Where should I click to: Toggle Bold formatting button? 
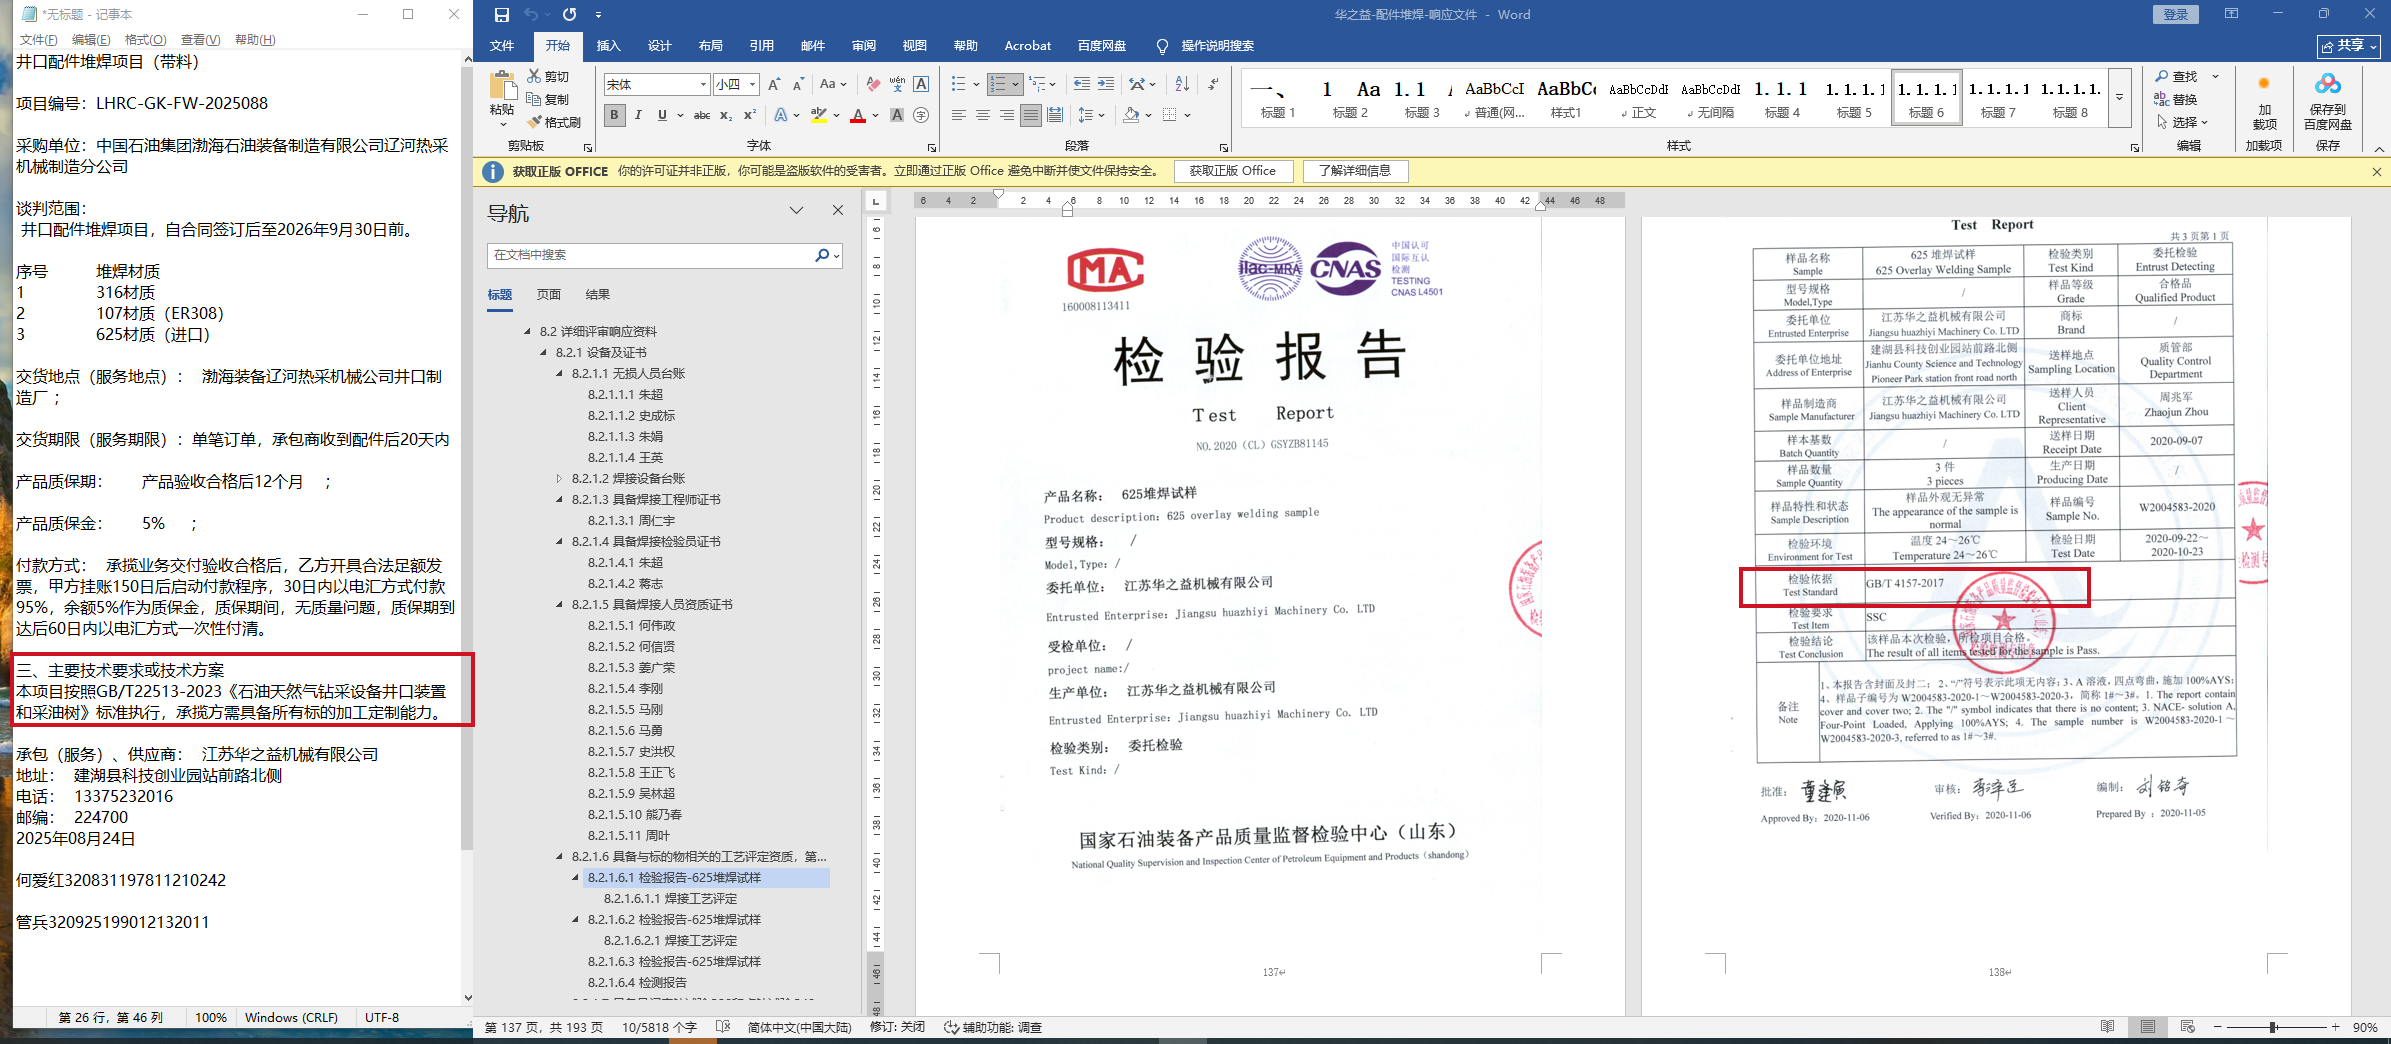[x=614, y=115]
